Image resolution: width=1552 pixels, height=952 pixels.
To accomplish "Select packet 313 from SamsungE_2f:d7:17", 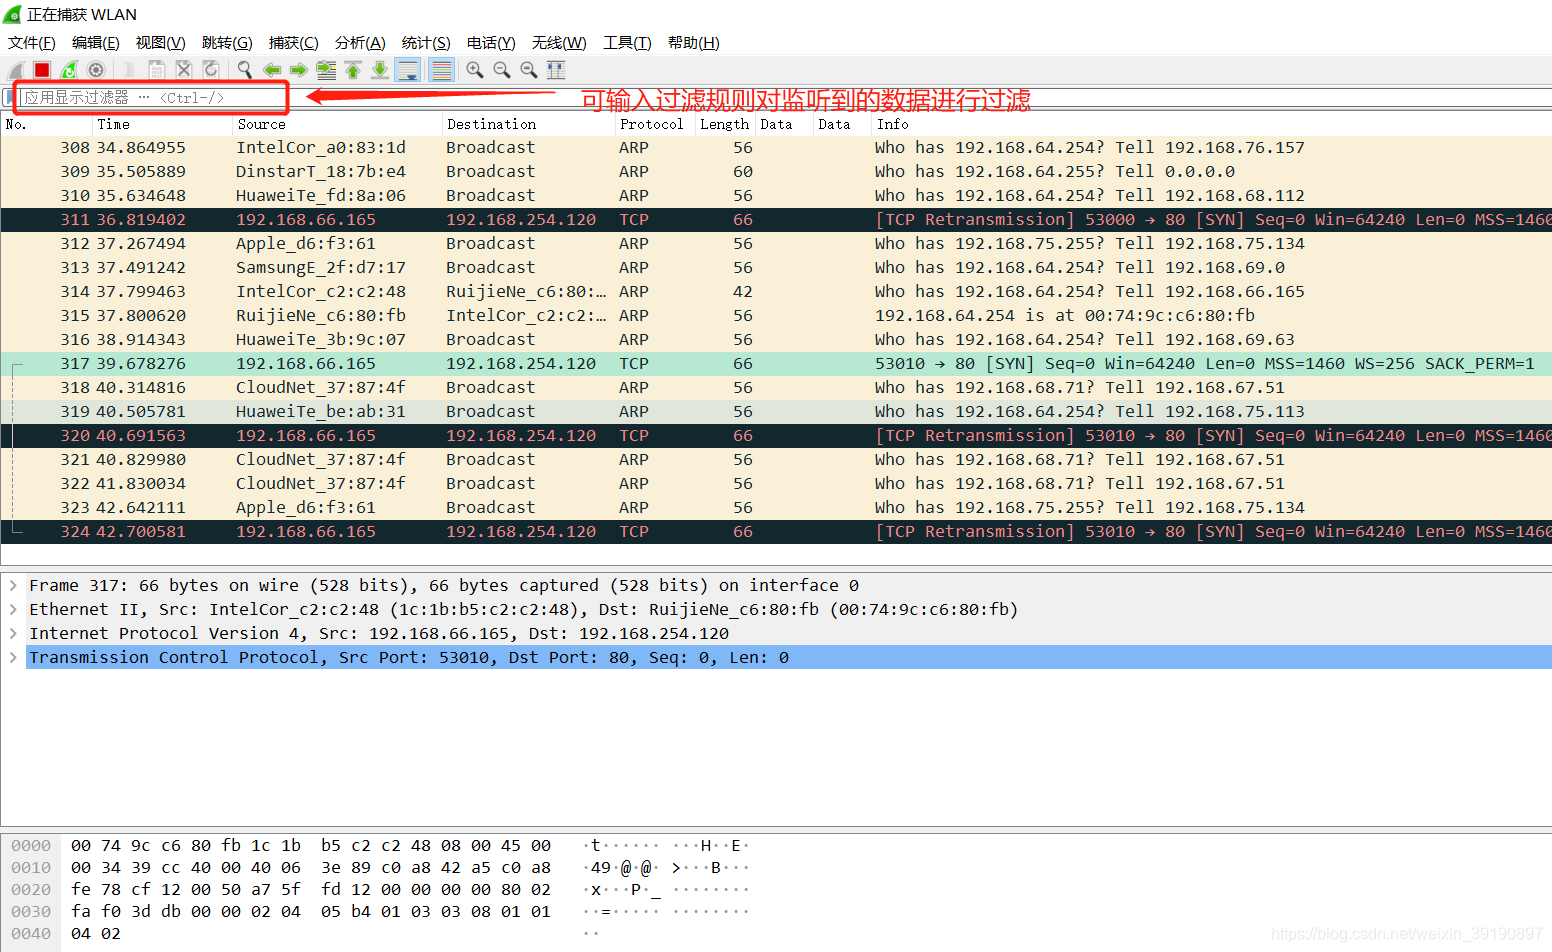I will [776, 267].
